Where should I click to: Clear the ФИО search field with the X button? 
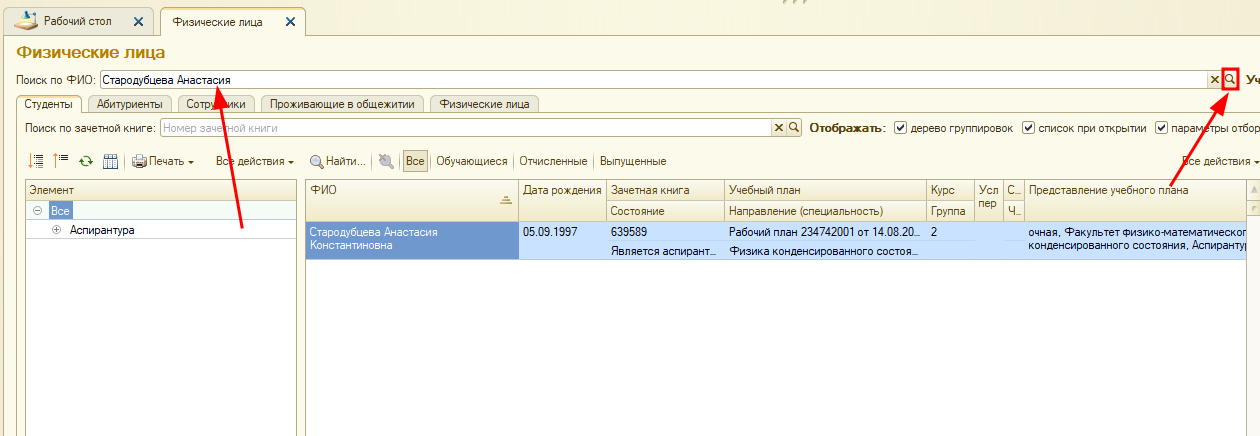point(1215,80)
